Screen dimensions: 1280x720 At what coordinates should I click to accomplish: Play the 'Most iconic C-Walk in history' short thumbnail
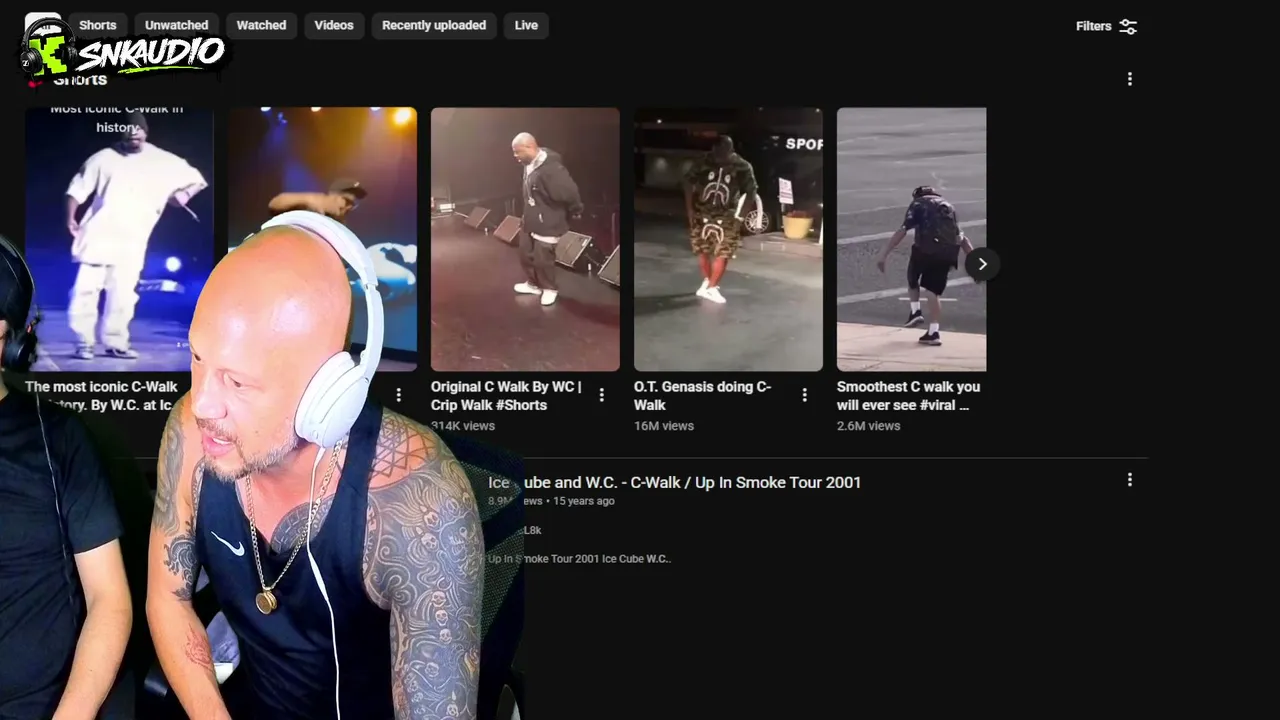click(119, 239)
